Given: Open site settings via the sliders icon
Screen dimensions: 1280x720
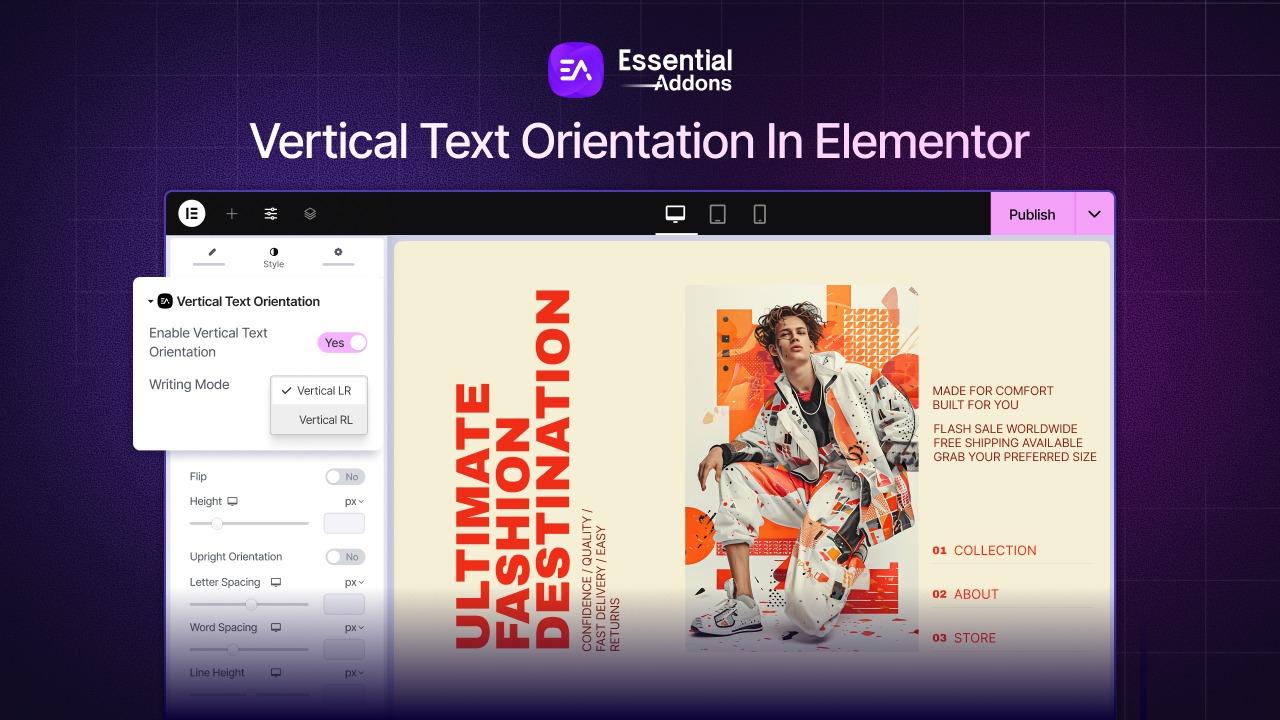Looking at the screenshot, I should (270, 213).
